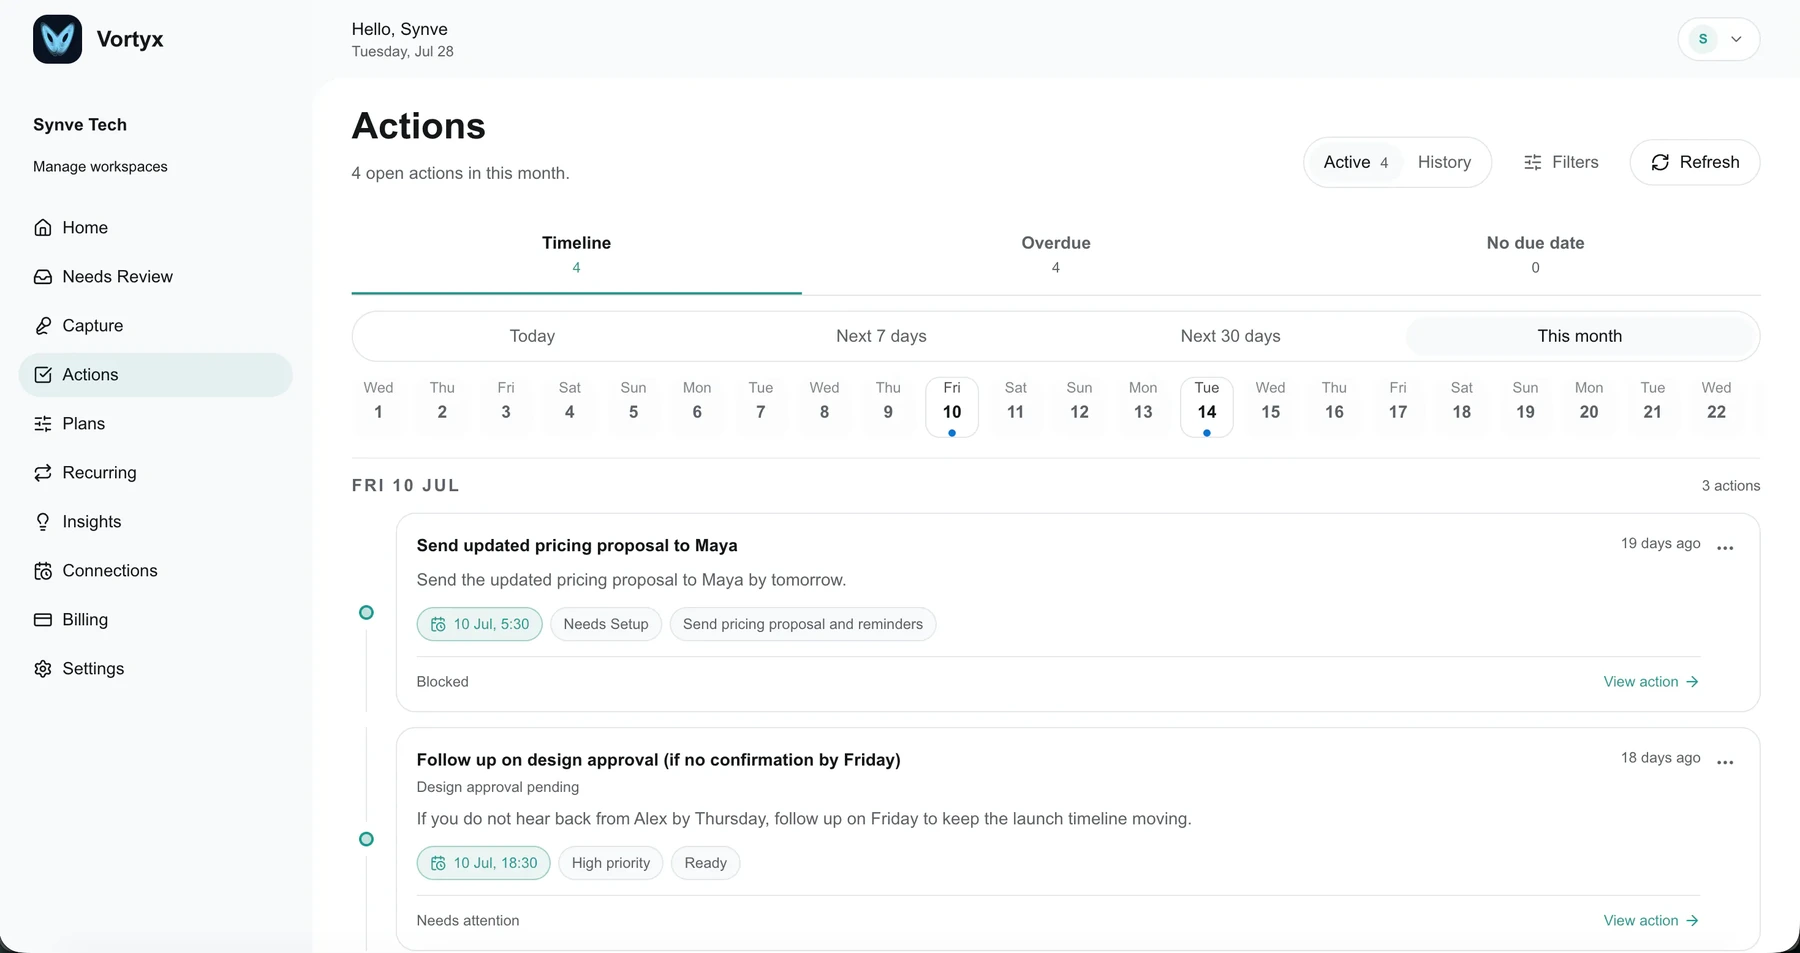Image resolution: width=1800 pixels, height=953 pixels.
Task: Click the calendar icon in 10 Jul, 18:30 chip
Action: [x=438, y=863]
